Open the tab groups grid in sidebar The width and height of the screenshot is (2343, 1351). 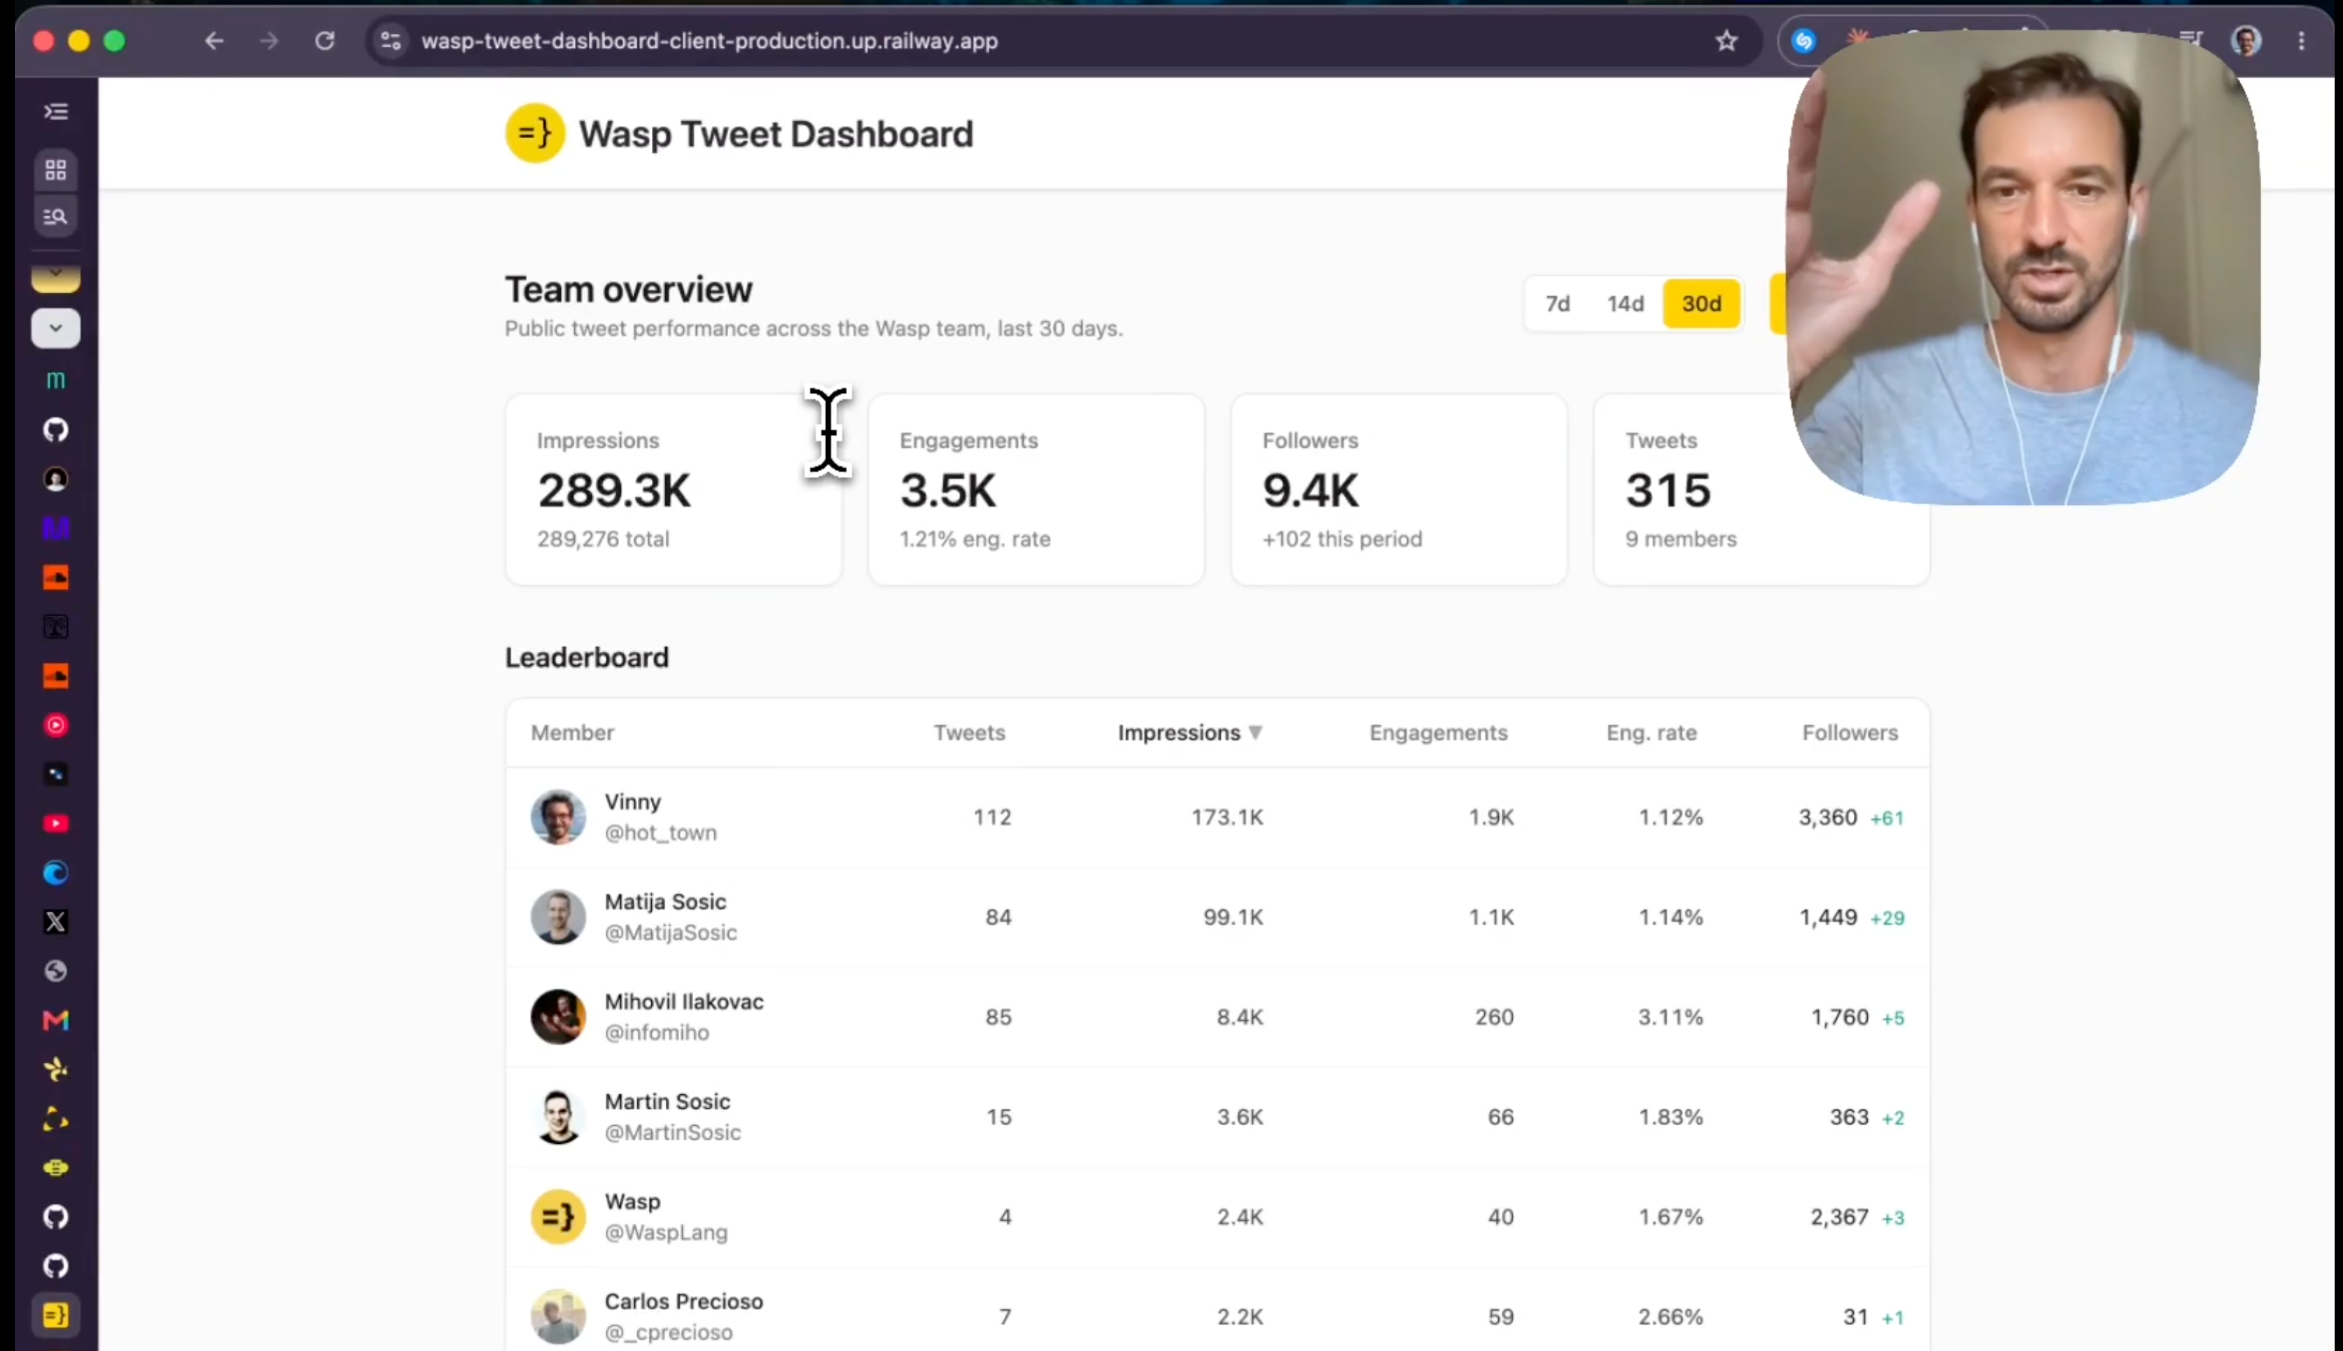(56, 169)
